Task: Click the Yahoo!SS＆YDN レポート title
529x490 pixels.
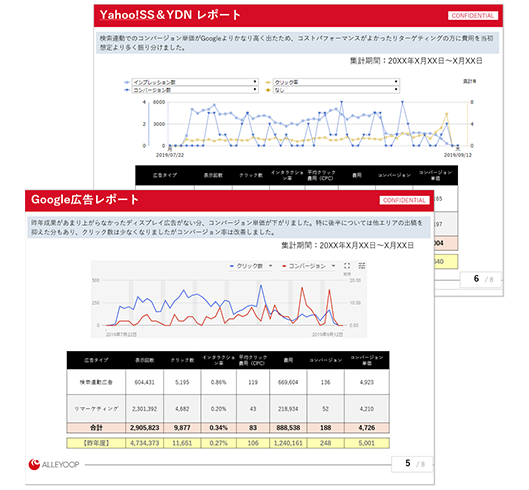Action: tap(170, 15)
